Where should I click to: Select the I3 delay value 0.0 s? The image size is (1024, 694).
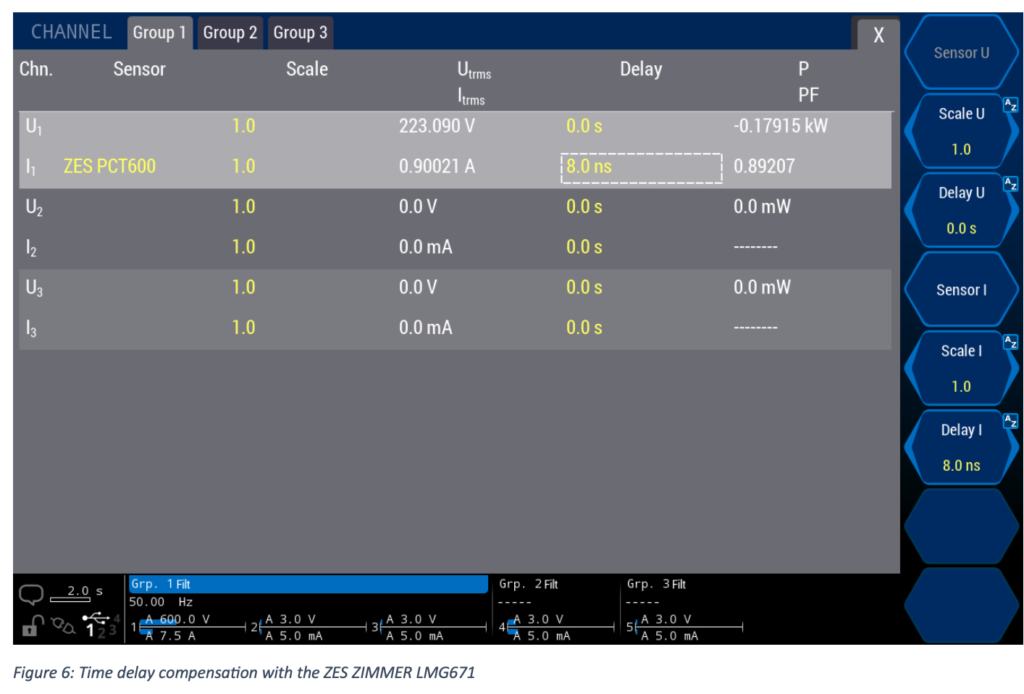(x=584, y=328)
